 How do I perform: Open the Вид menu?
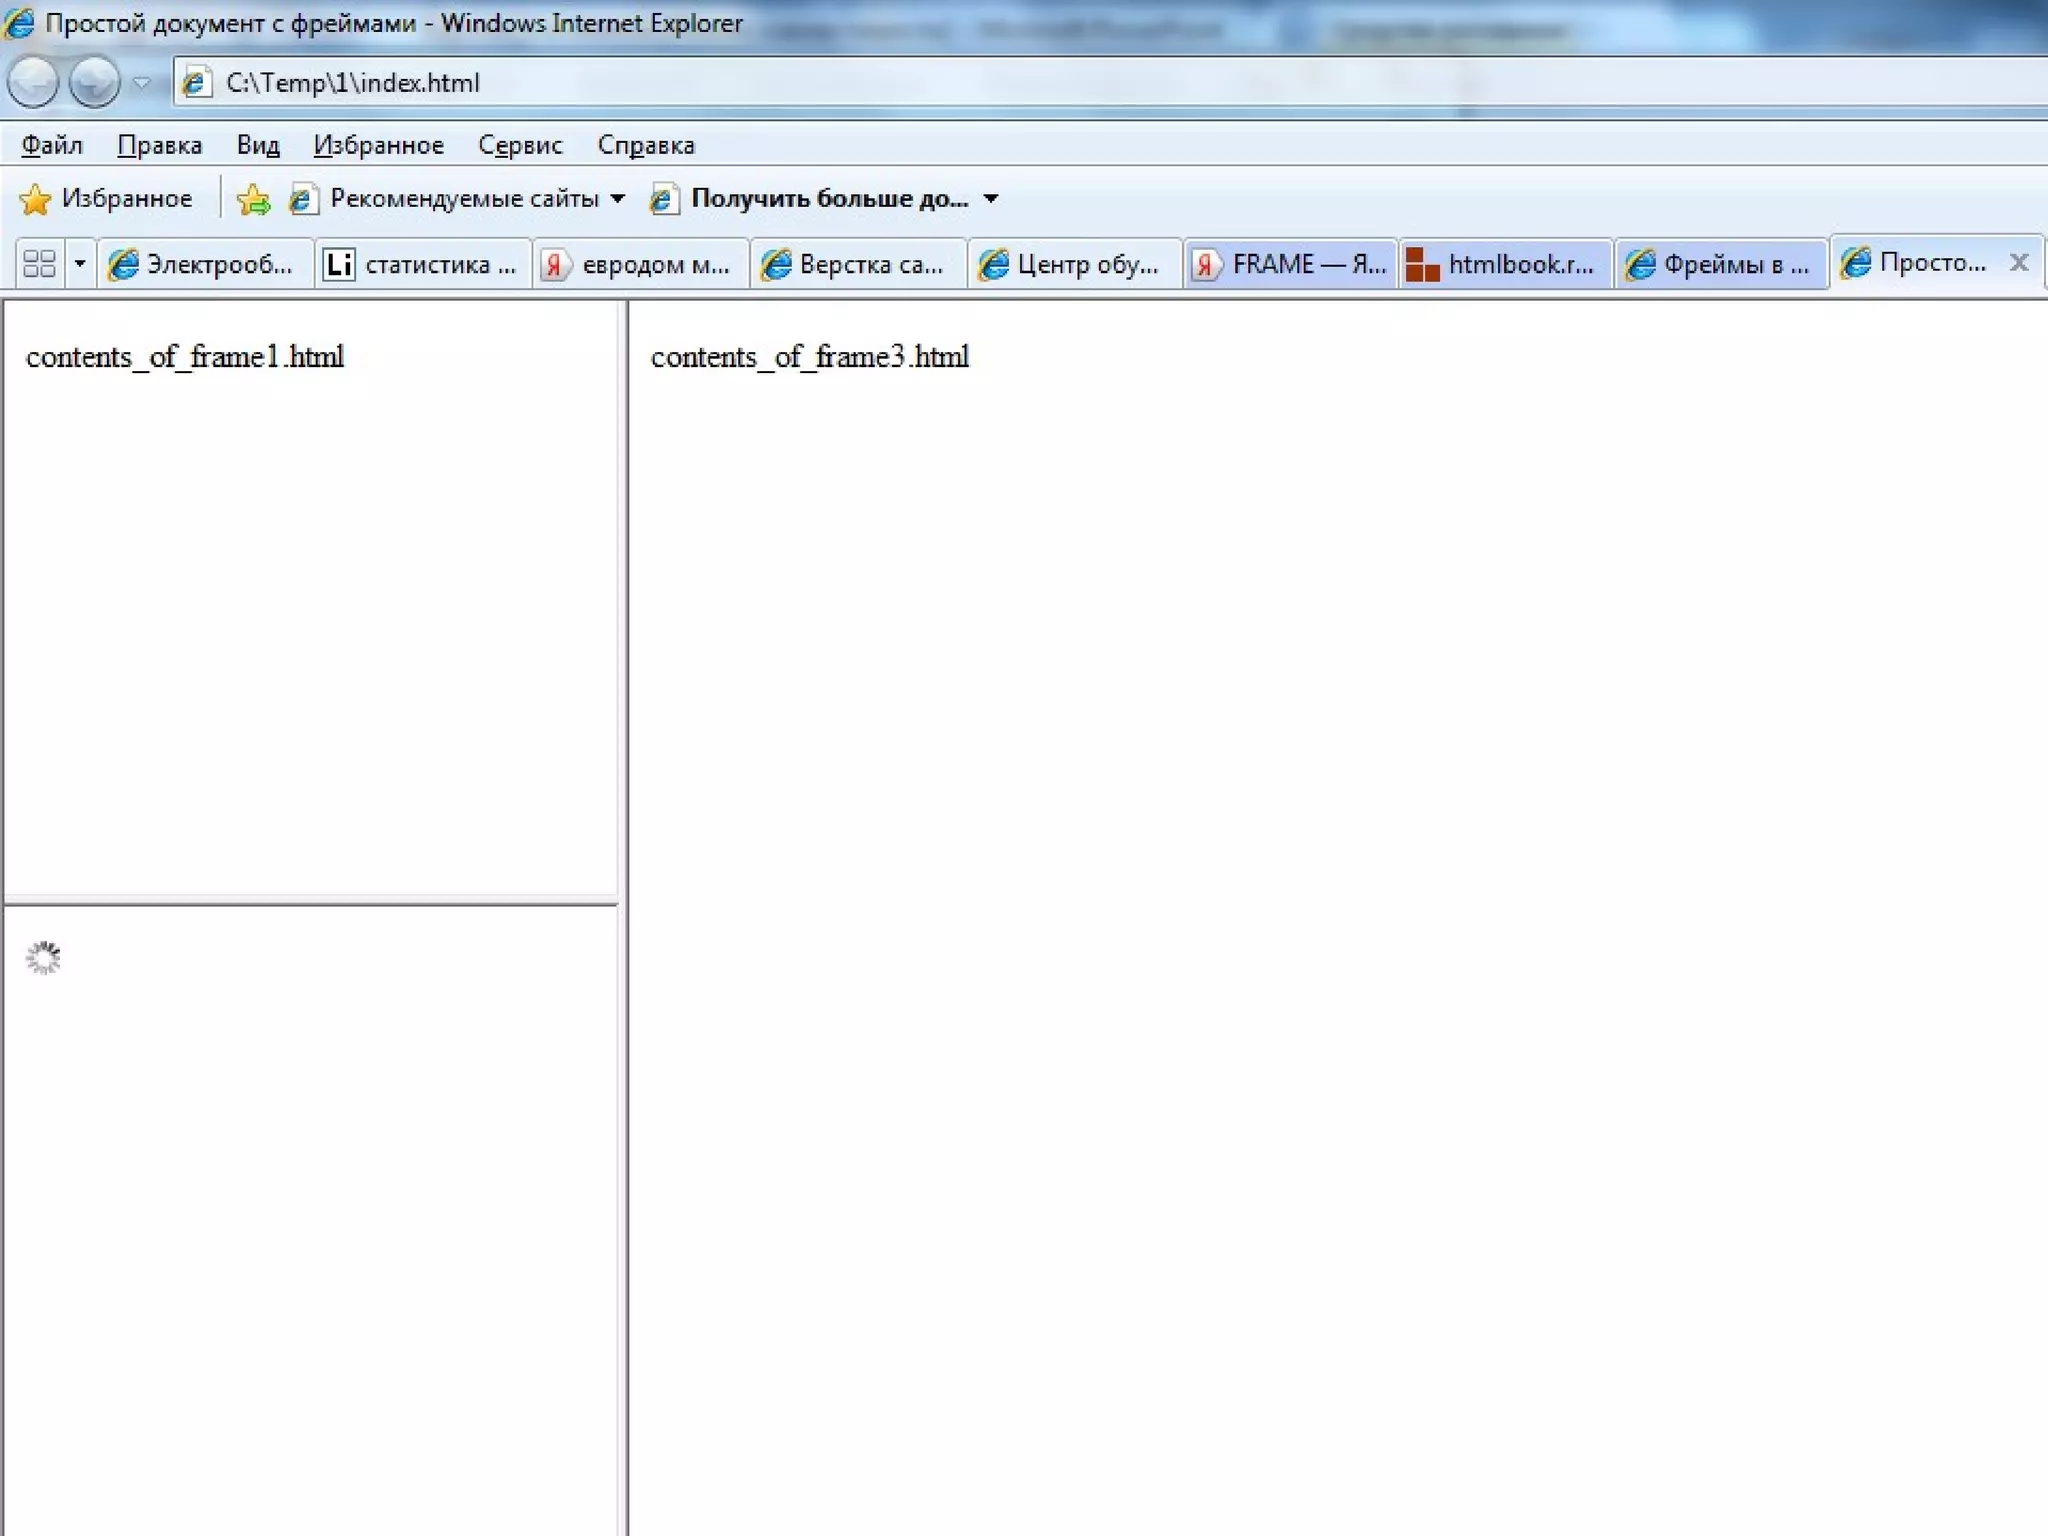tap(258, 146)
